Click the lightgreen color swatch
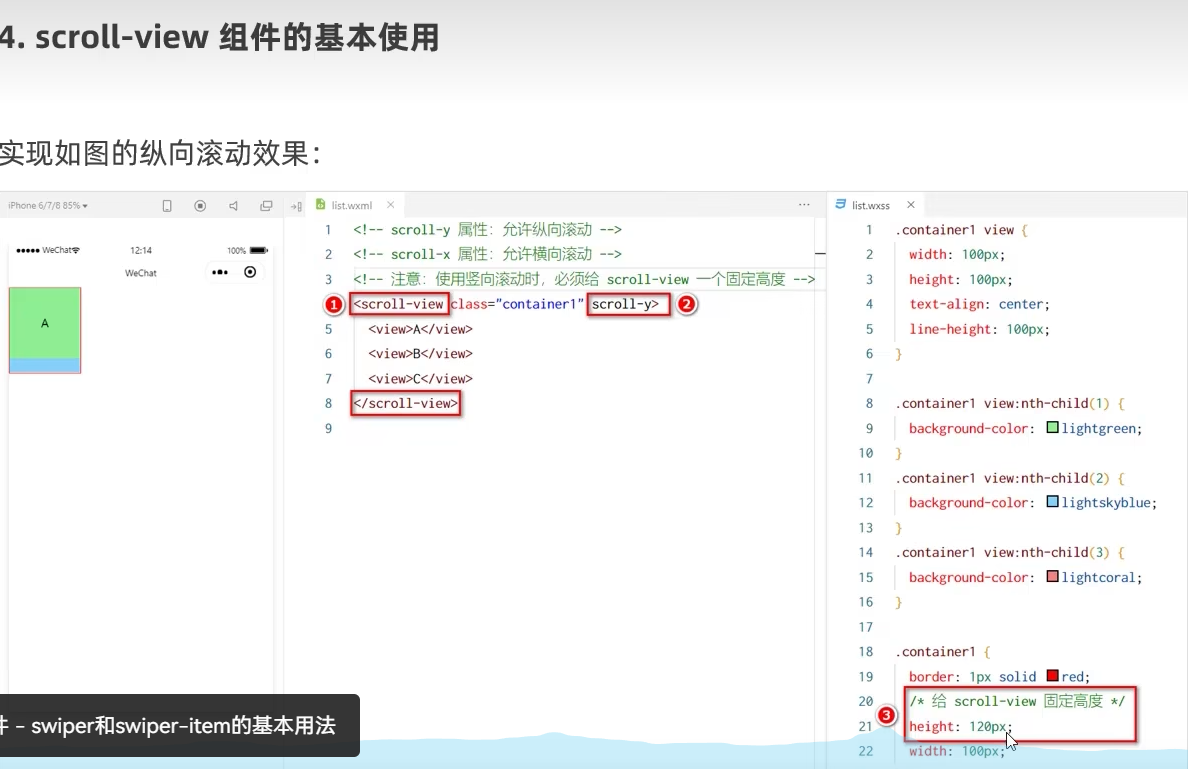Screen dimensions: 1188x769 (x=1052, y=427)
